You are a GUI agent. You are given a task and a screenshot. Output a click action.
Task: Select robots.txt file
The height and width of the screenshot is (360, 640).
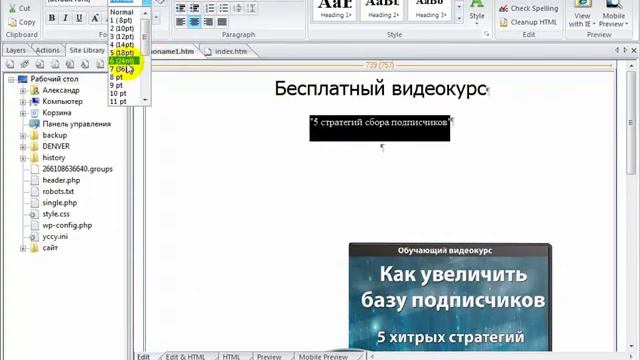[x=58, y=191]
